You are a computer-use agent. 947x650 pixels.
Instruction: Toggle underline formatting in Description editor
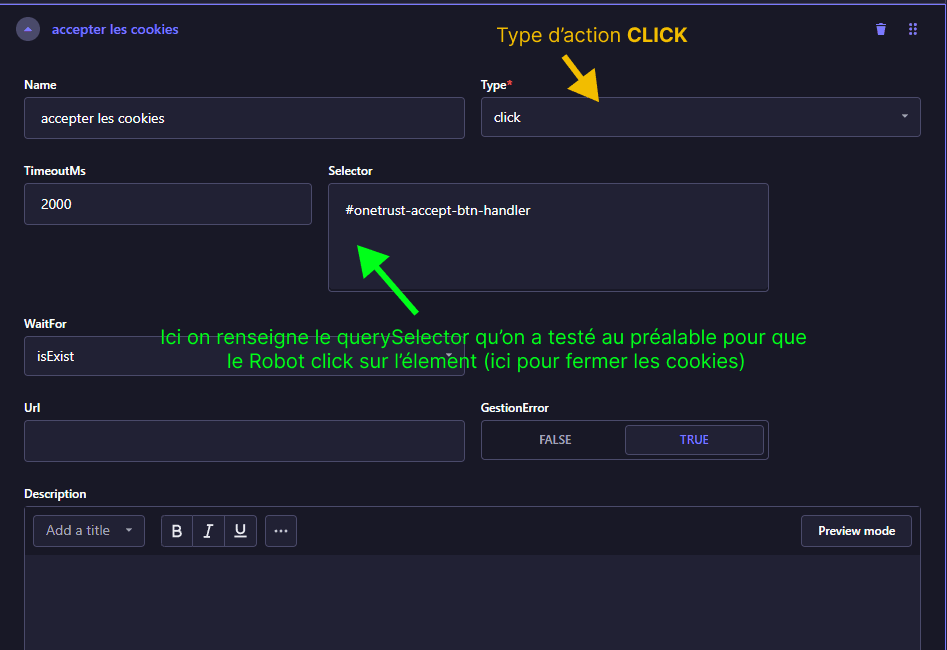click(240, 531)
